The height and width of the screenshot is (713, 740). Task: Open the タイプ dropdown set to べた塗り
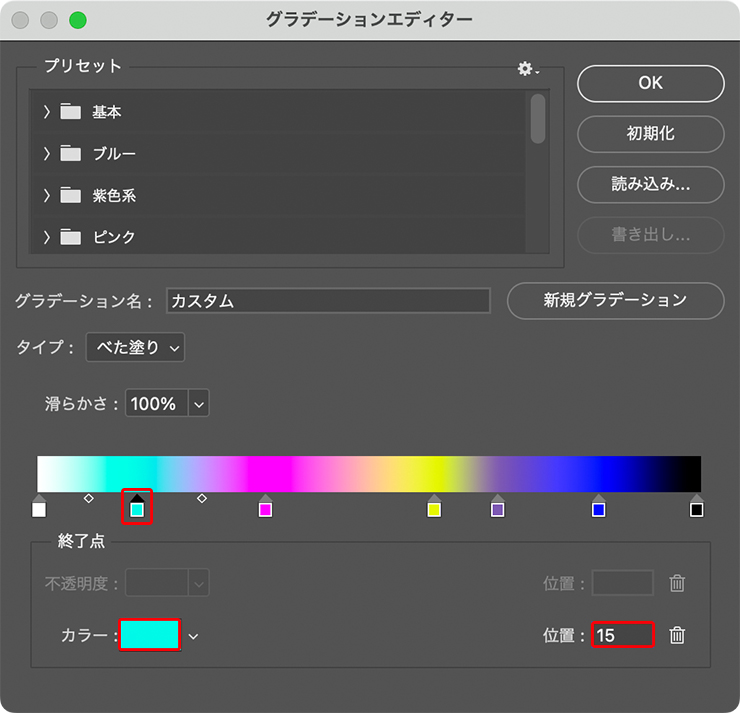135,347
